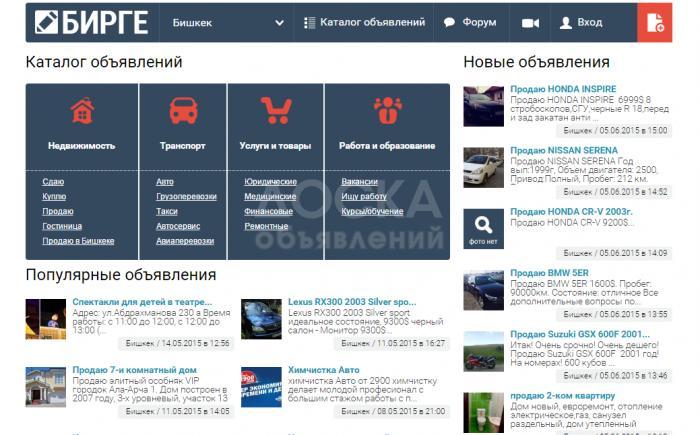Click the Продаю в Бишкеке link

(78, 241)
